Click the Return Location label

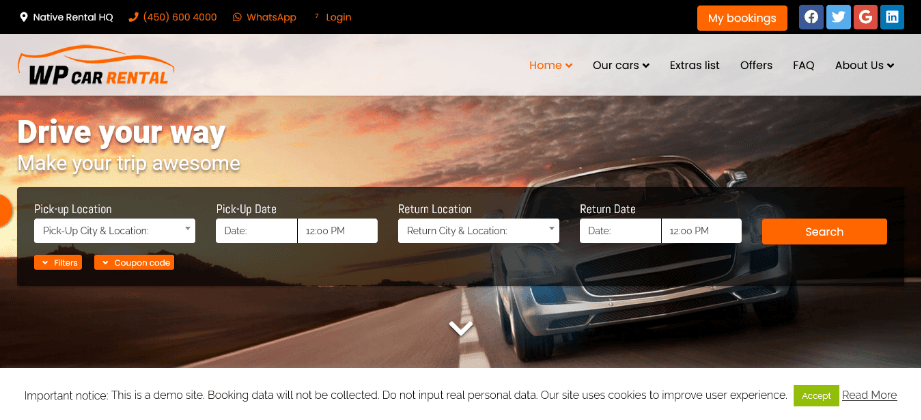click(x=435, y=209)
